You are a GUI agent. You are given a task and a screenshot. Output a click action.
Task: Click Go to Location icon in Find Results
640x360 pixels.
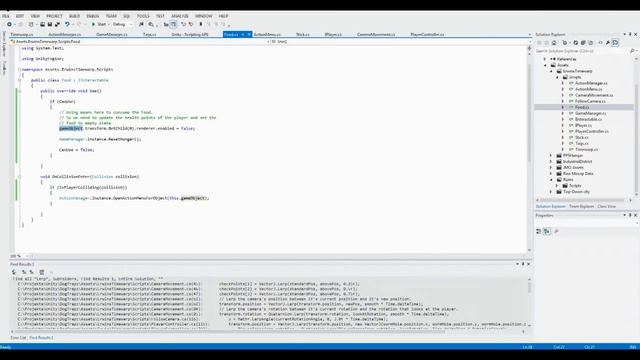pos(14,272)
